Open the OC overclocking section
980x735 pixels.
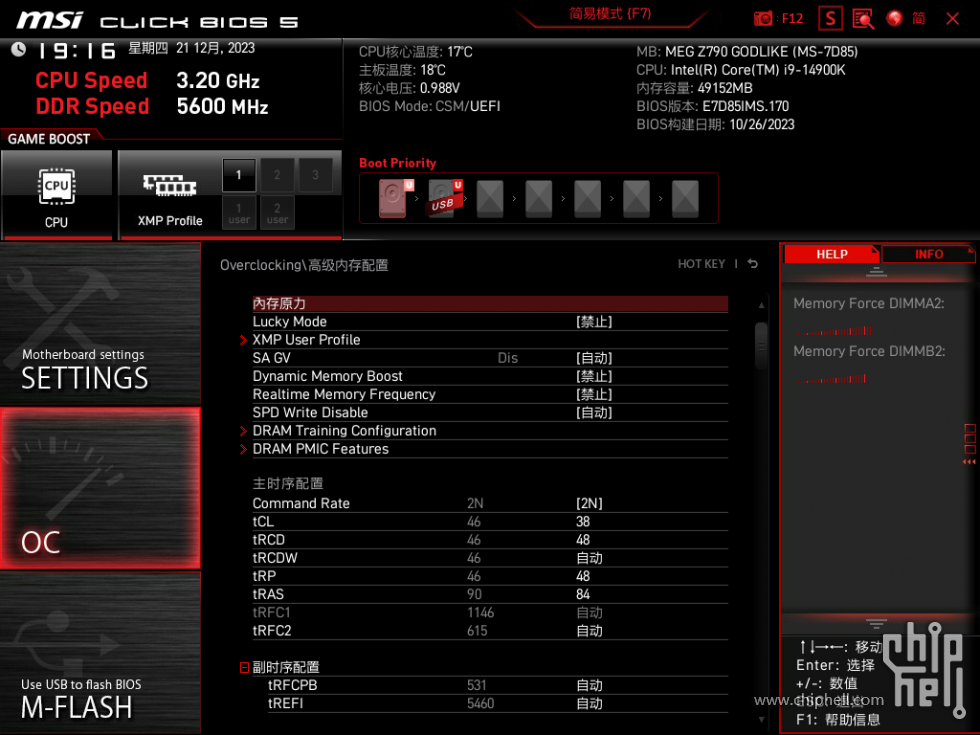(x=100, y=489)
